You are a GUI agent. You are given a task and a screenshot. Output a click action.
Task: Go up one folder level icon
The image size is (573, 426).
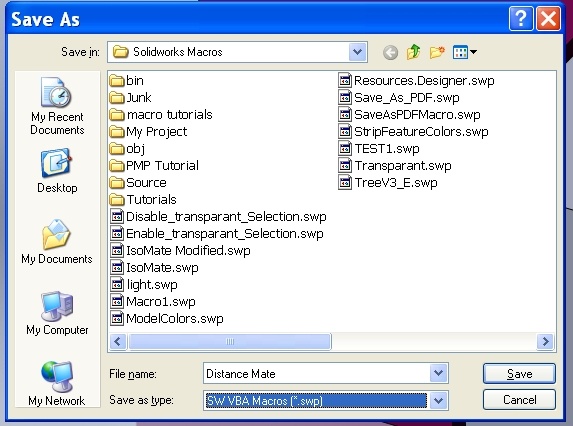413,52
